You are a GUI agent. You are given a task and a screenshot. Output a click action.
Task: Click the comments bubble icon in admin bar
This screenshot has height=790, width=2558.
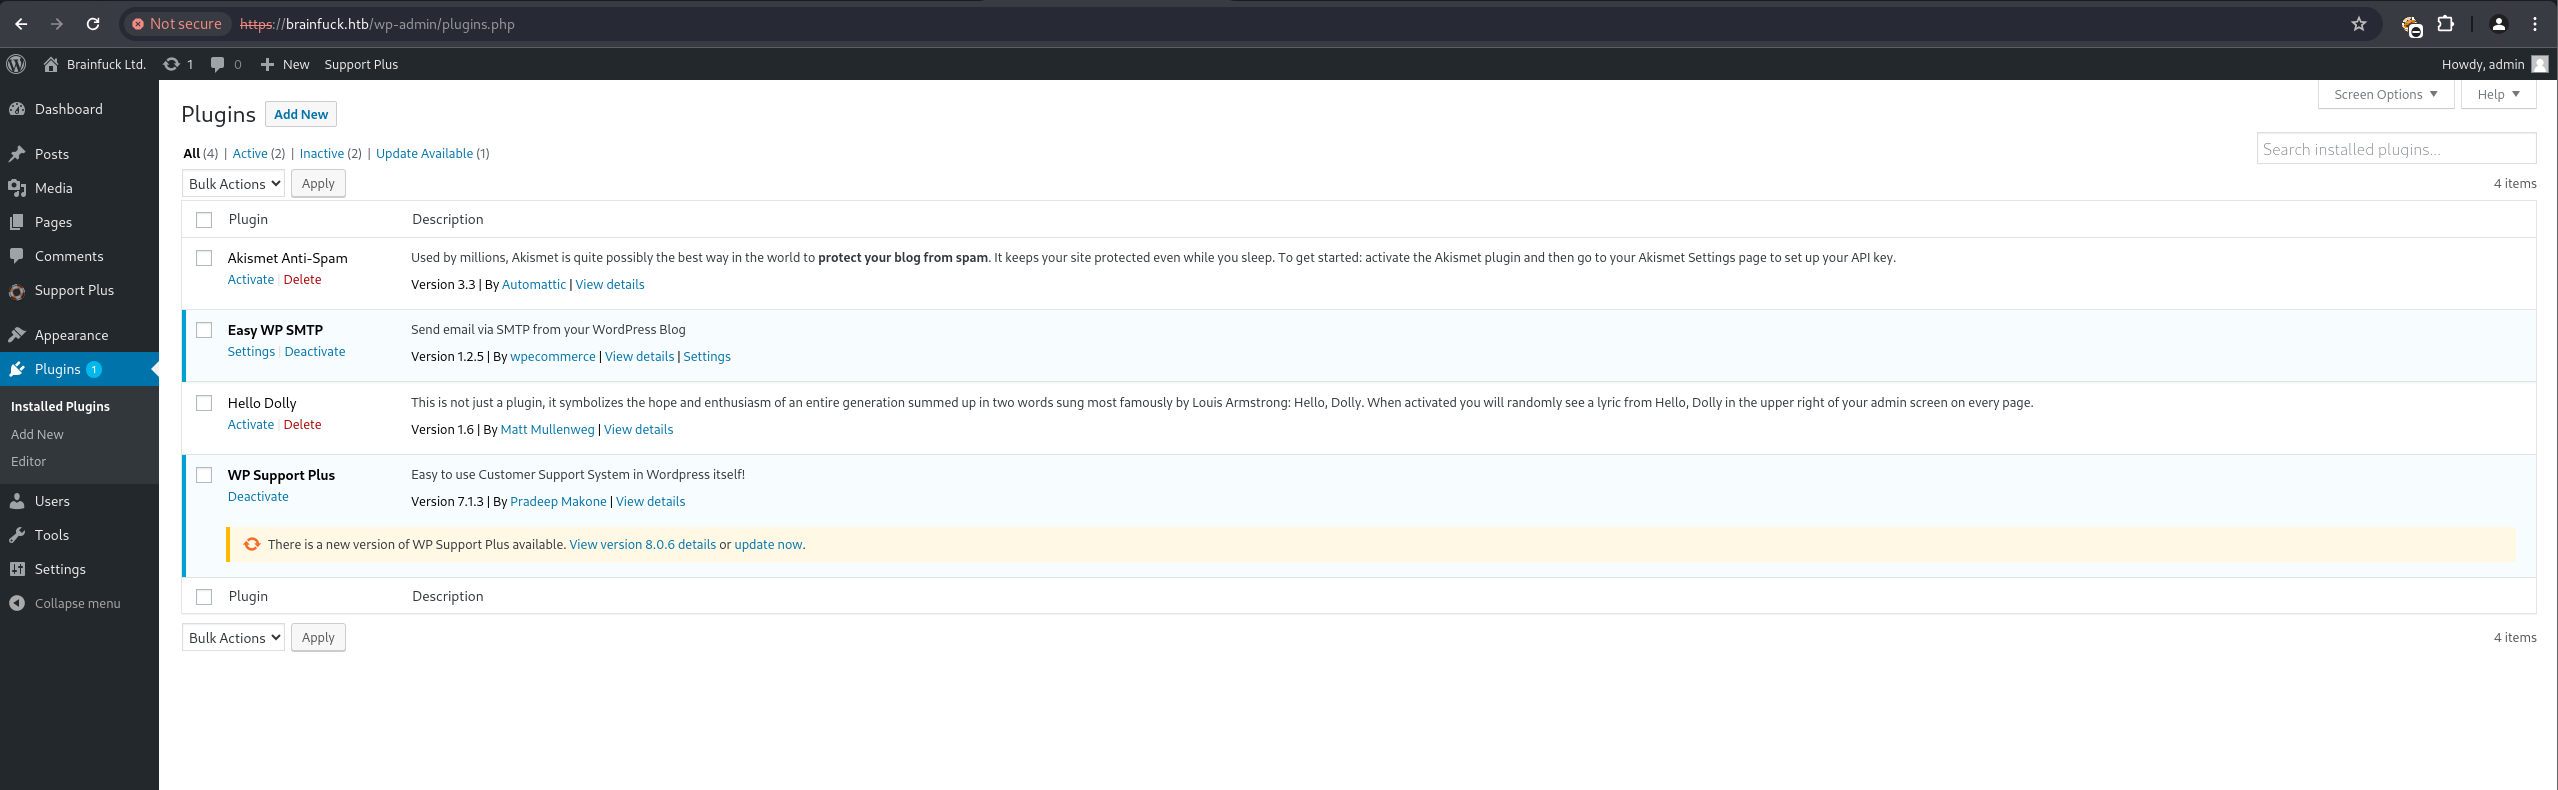point(217,64)
